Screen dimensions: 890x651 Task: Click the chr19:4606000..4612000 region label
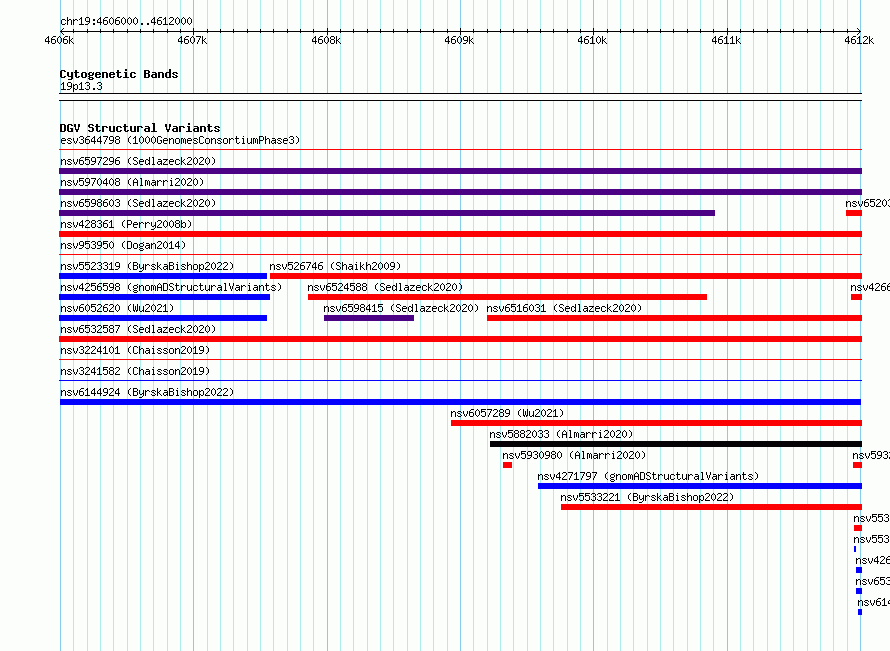pyautogui.click(x=126, y=21)
